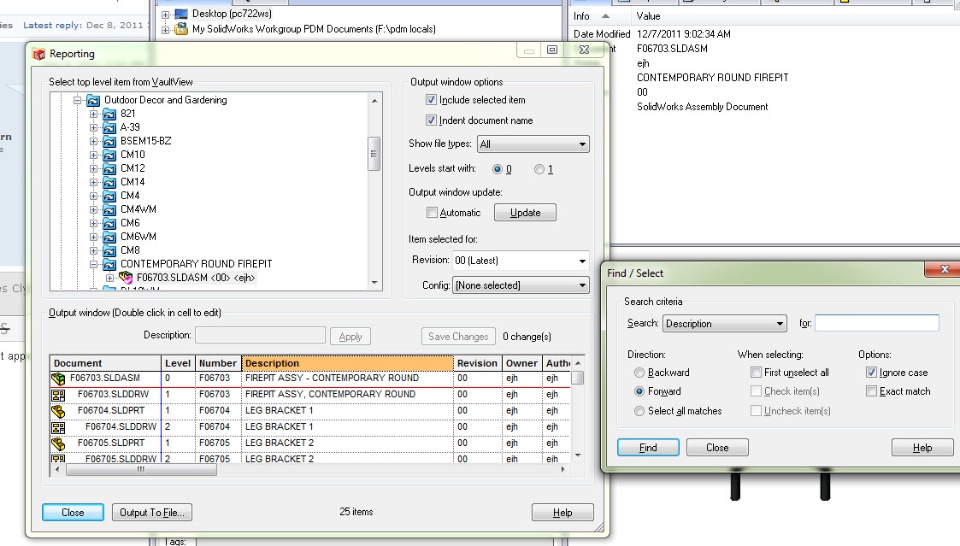
Task: Toggle the Indent document name checkbox
Action: click(431, 120)
